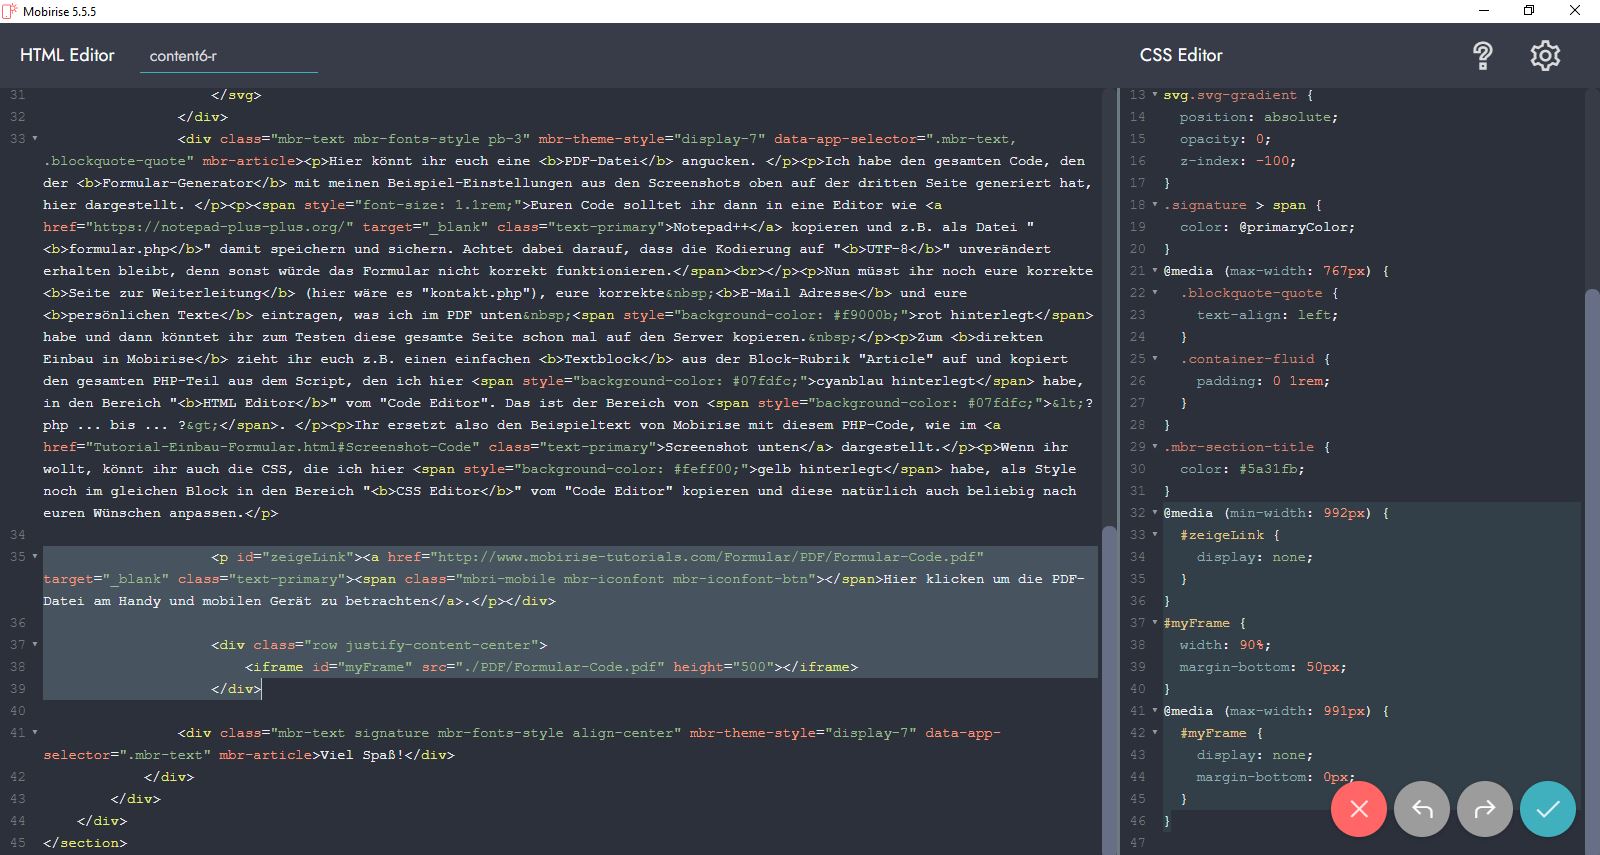Image resolution: width=1600 pixels, height=855 pixels.
Task: Click the redo arrow button
Action: click(1485, 809)
